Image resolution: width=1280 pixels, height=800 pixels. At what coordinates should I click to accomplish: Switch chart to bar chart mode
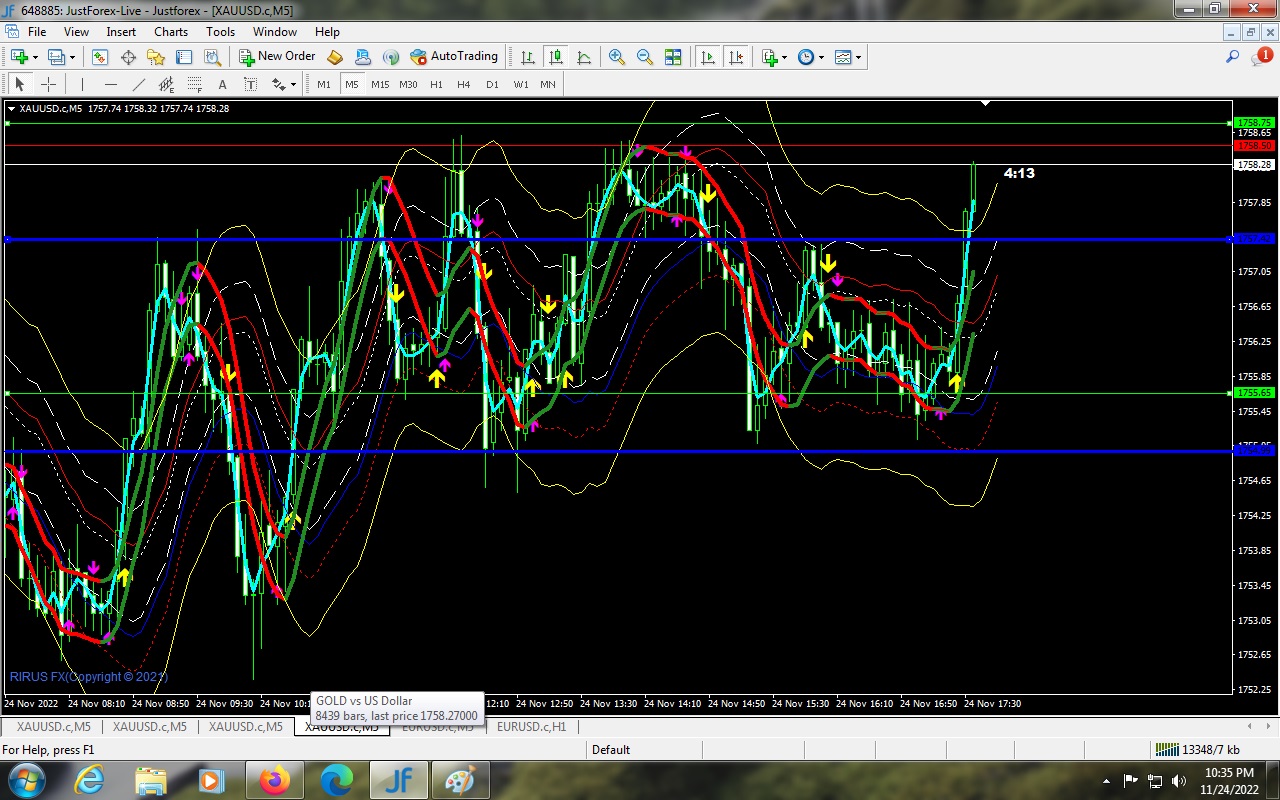click(528, 57)
